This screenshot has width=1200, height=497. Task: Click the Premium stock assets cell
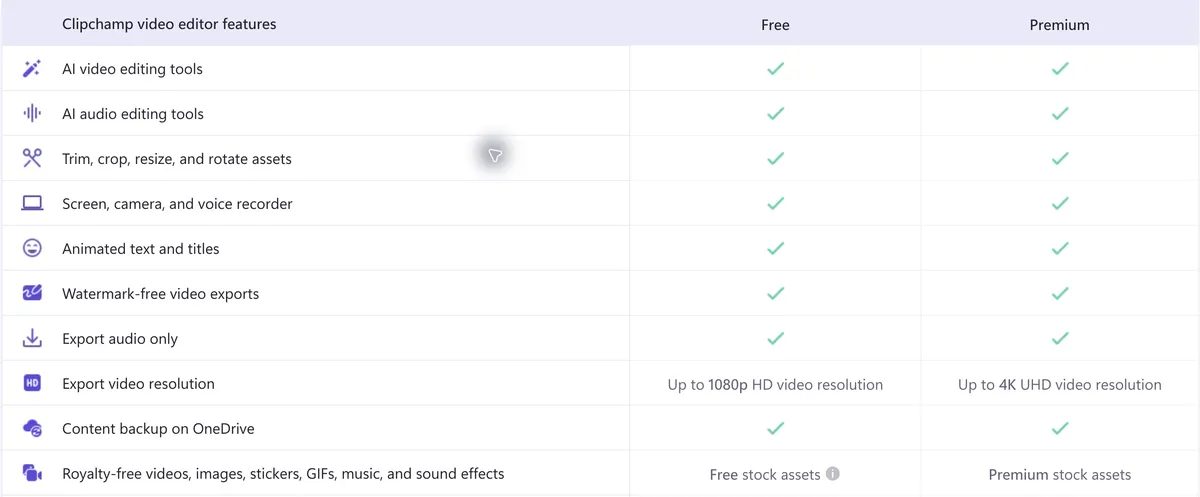1060,474
